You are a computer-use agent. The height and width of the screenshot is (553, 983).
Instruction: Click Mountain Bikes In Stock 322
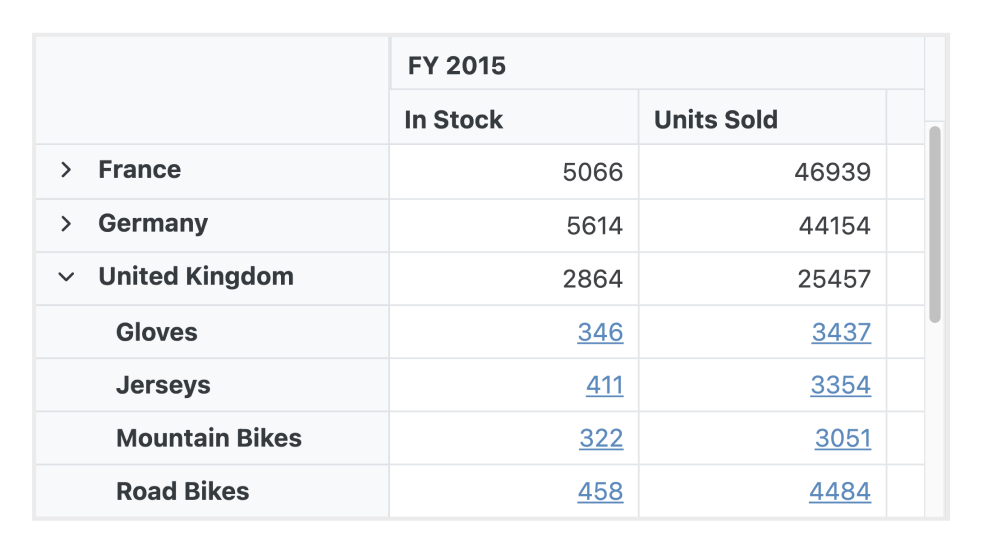tap(601, 438)
